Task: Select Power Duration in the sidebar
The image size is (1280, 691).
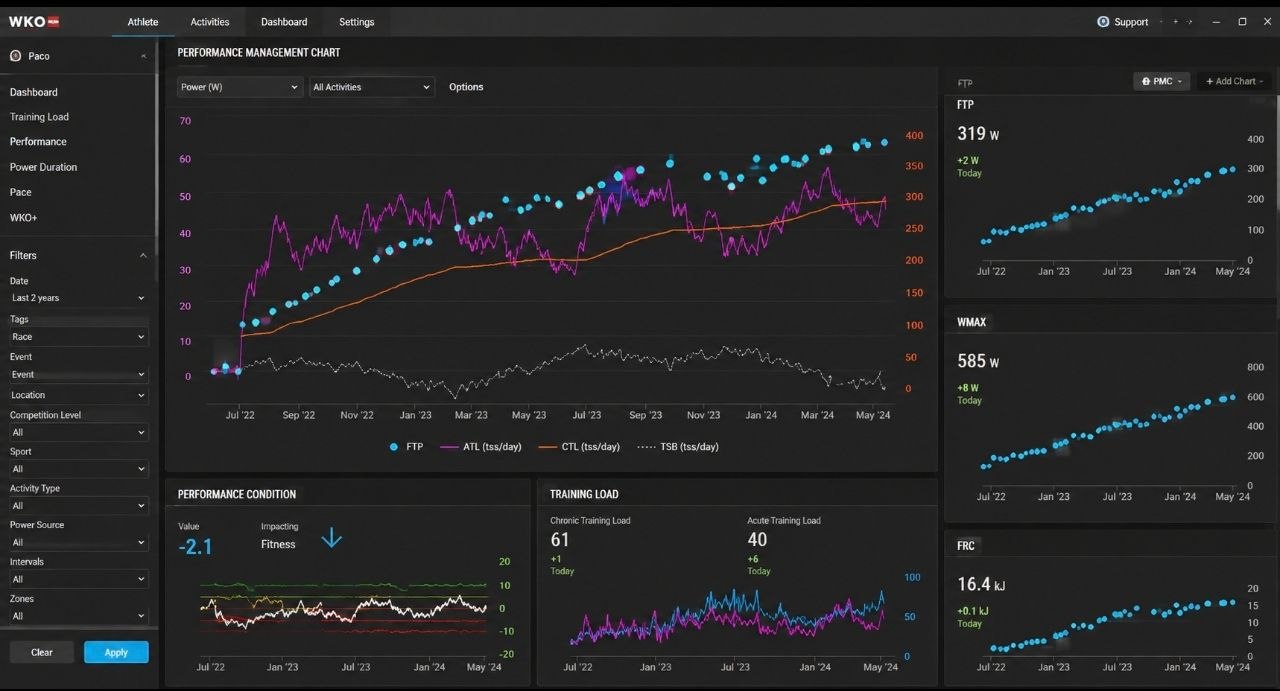Action: pos(43,167)
